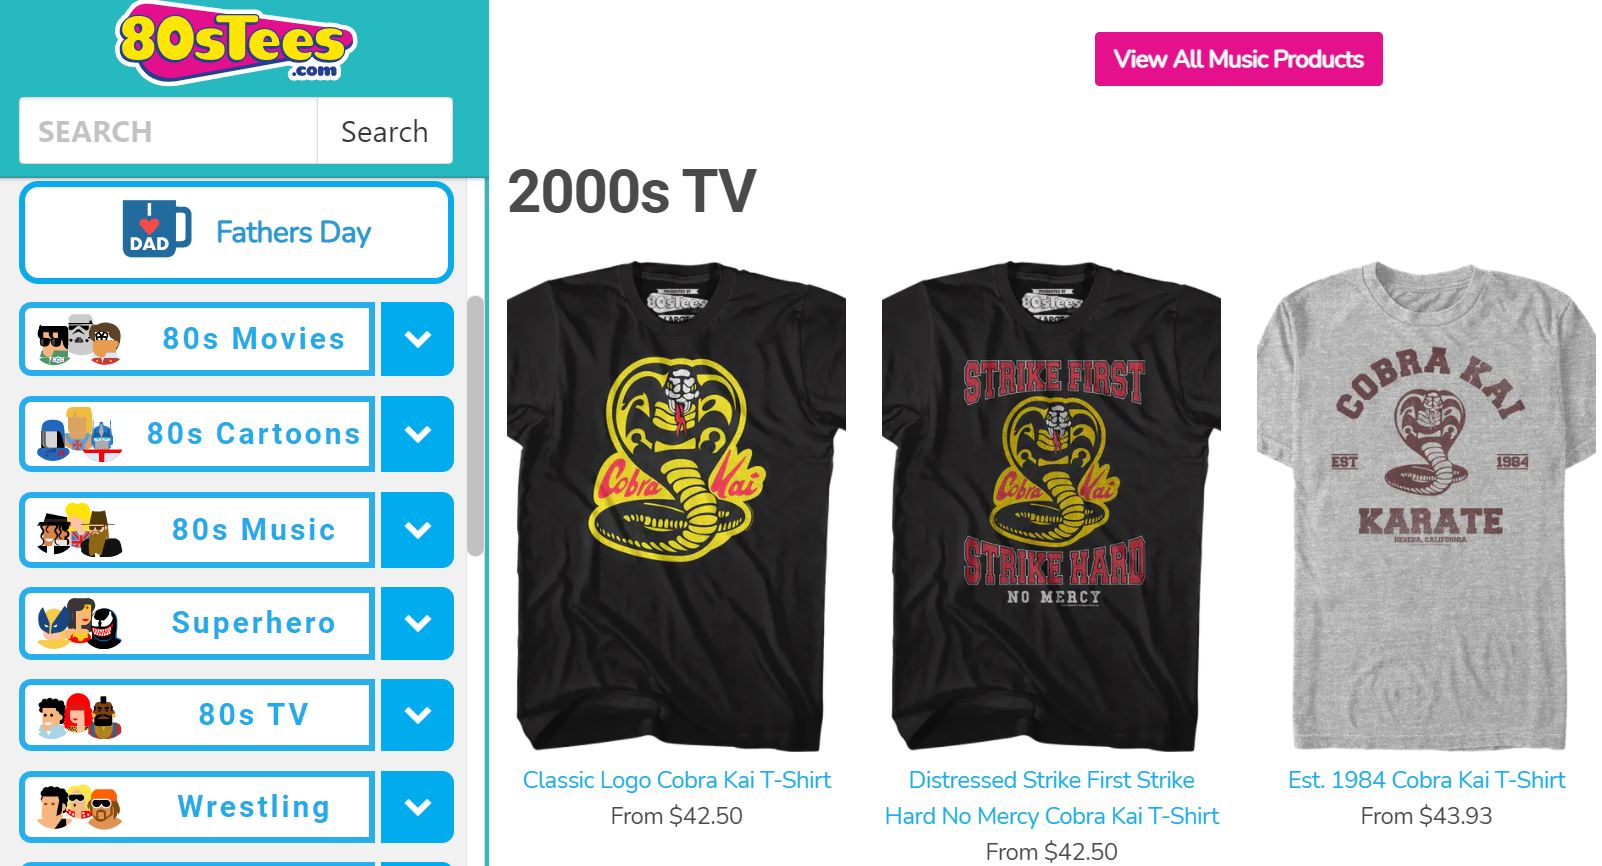
Task: Expand the 80s Movies submenu chevron
Action: tap(418, 339)
